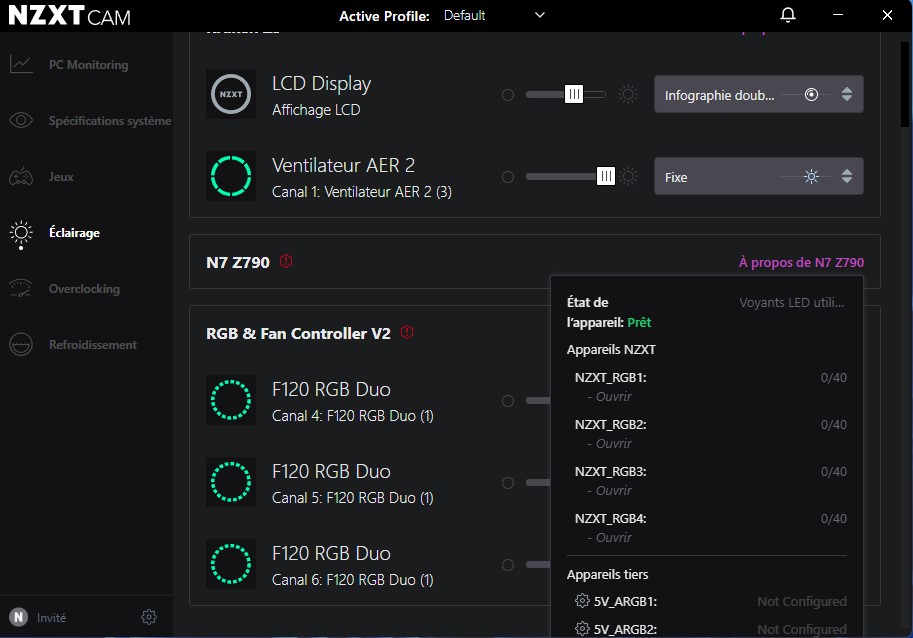Click the min-brightness circle for Ventilateur AER 2
The height and width of the screenshot is (638, 913).
click(508, 177)
